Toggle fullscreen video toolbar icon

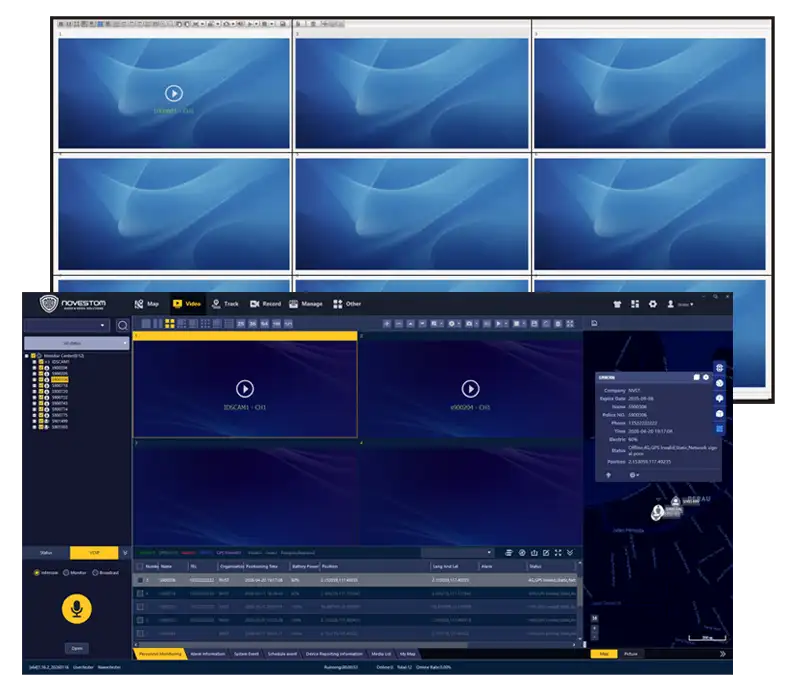570,324
